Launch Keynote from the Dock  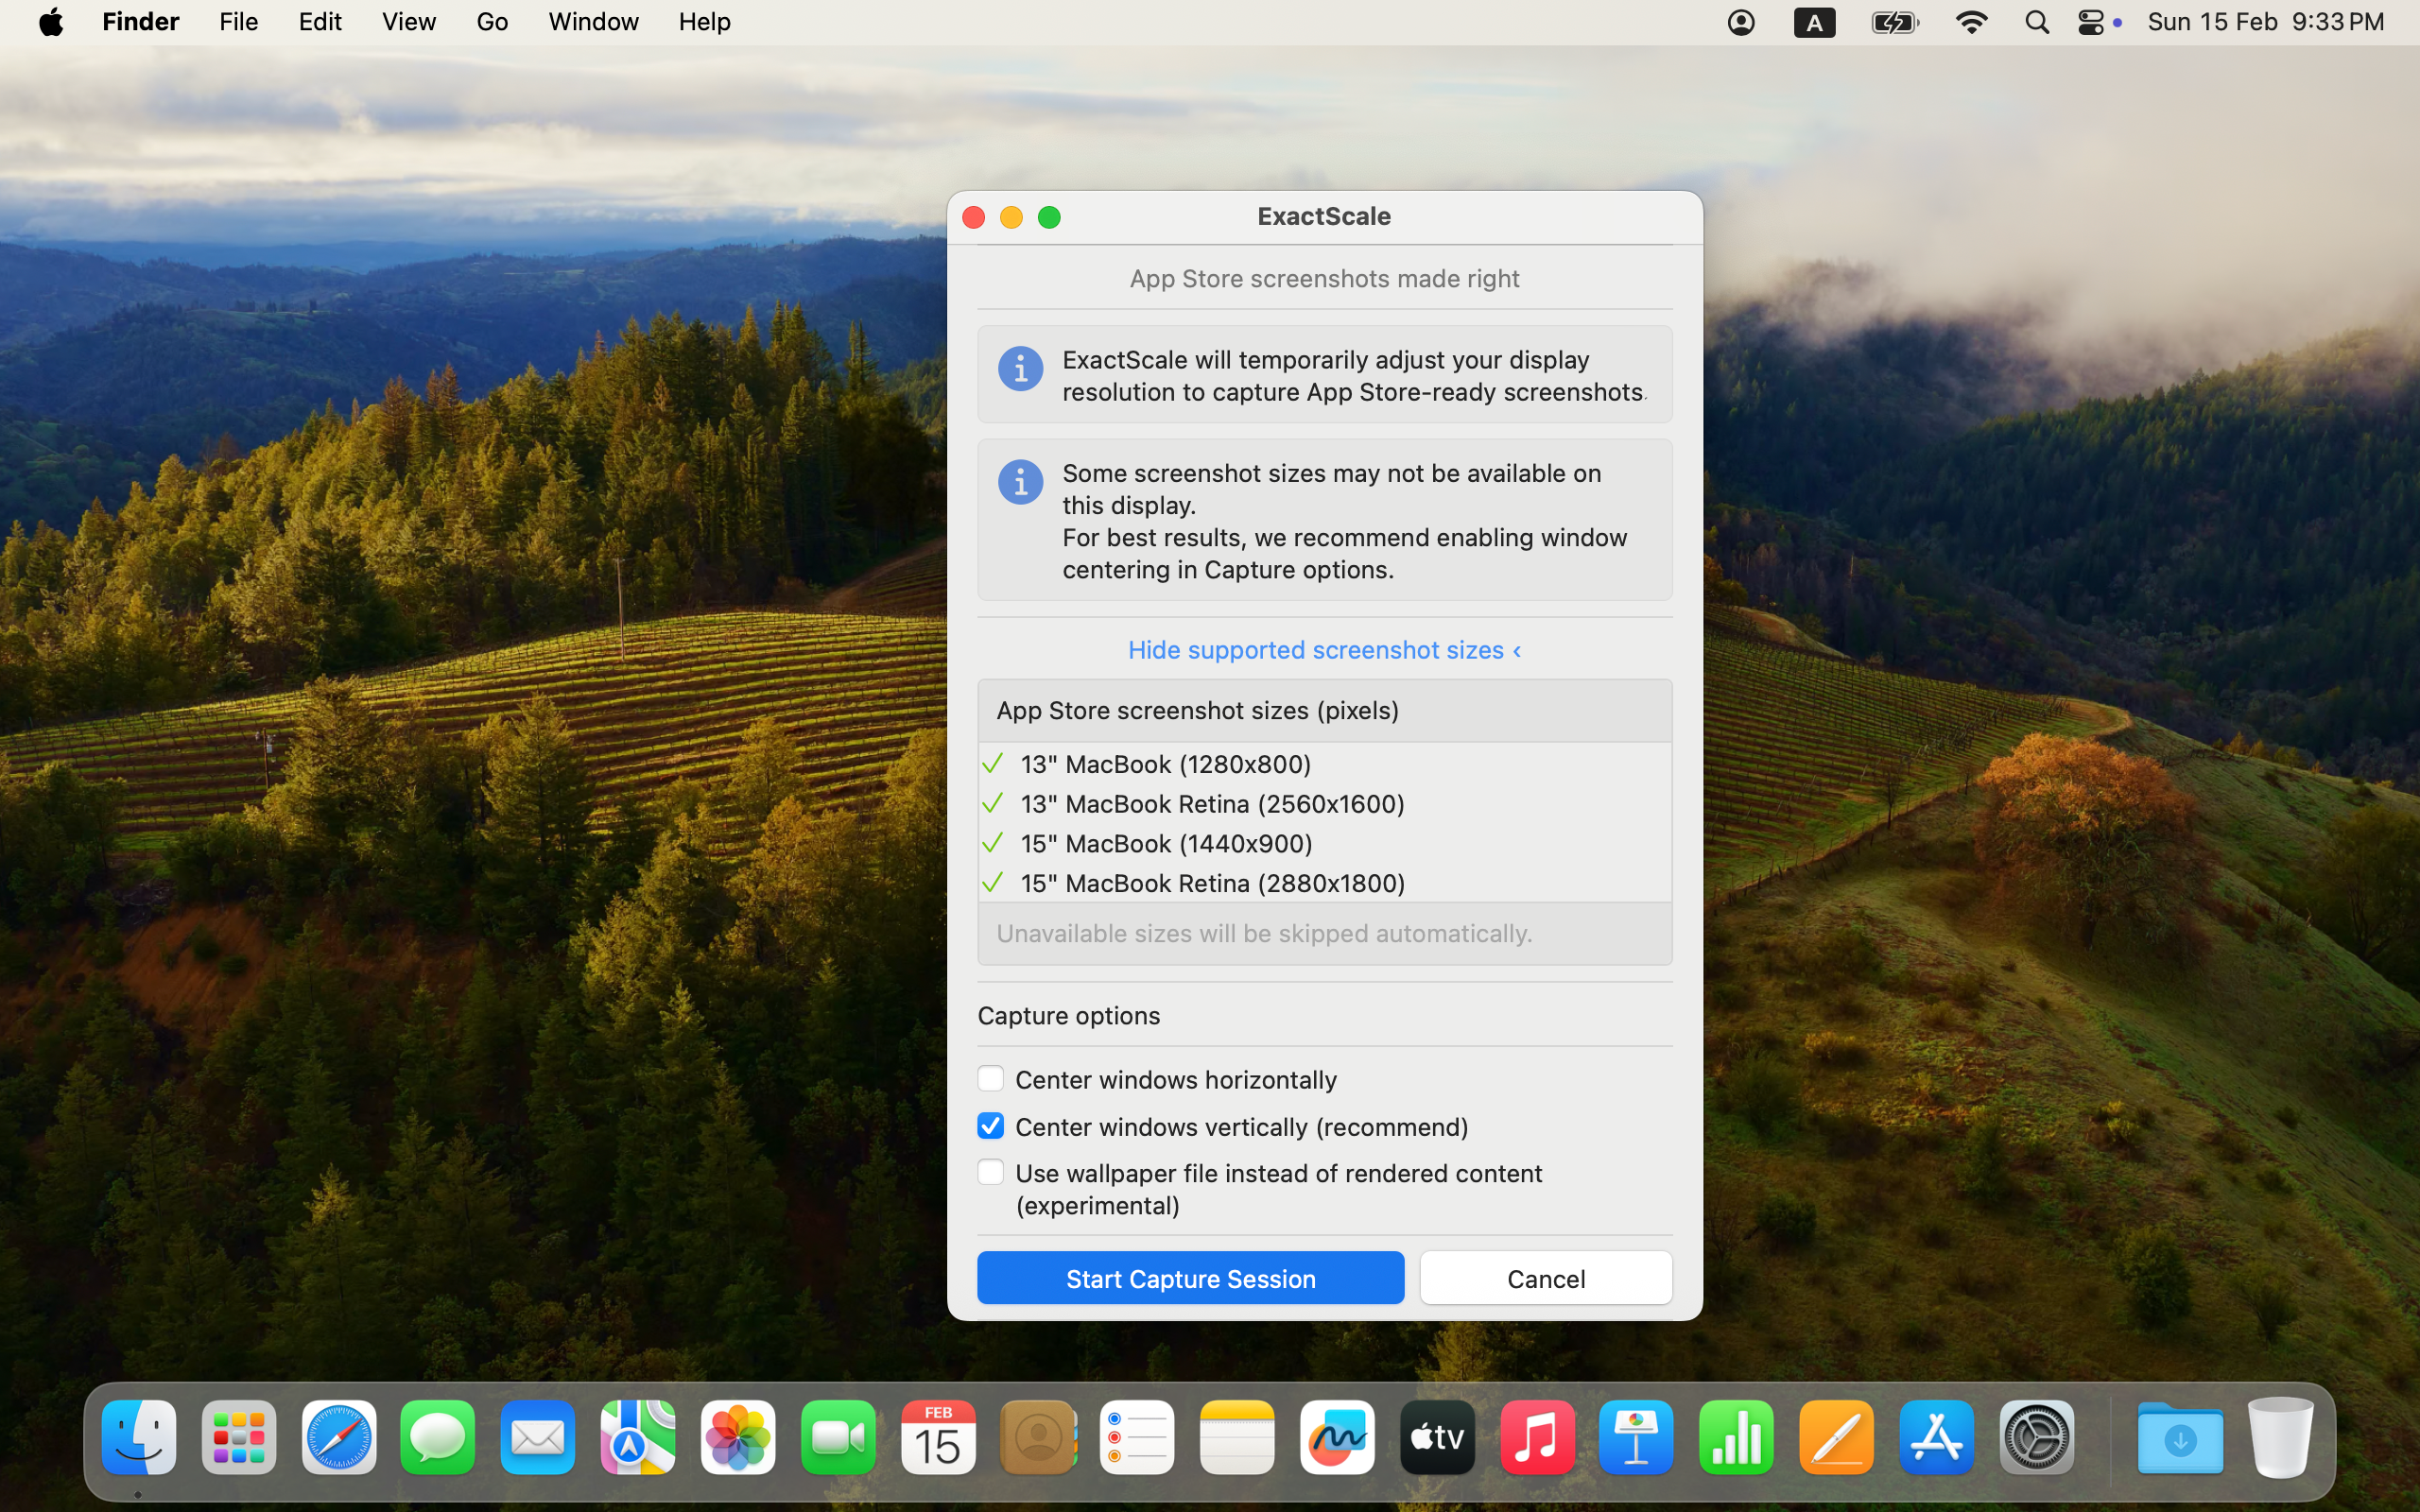[x=1636, y=1438]
